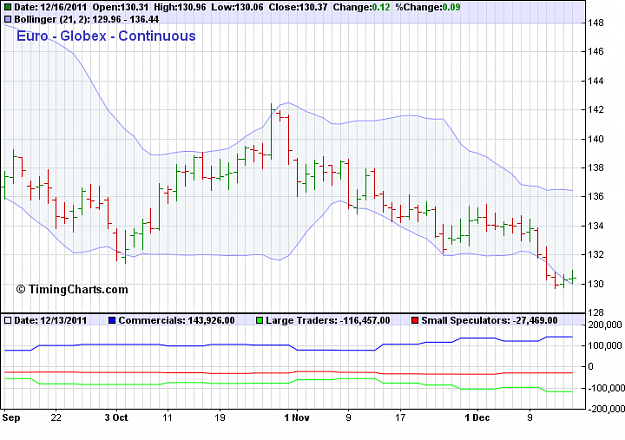This screenshot has width=625, height=440.
Task: Click the 130 price axis label
Action: [596, 284]
